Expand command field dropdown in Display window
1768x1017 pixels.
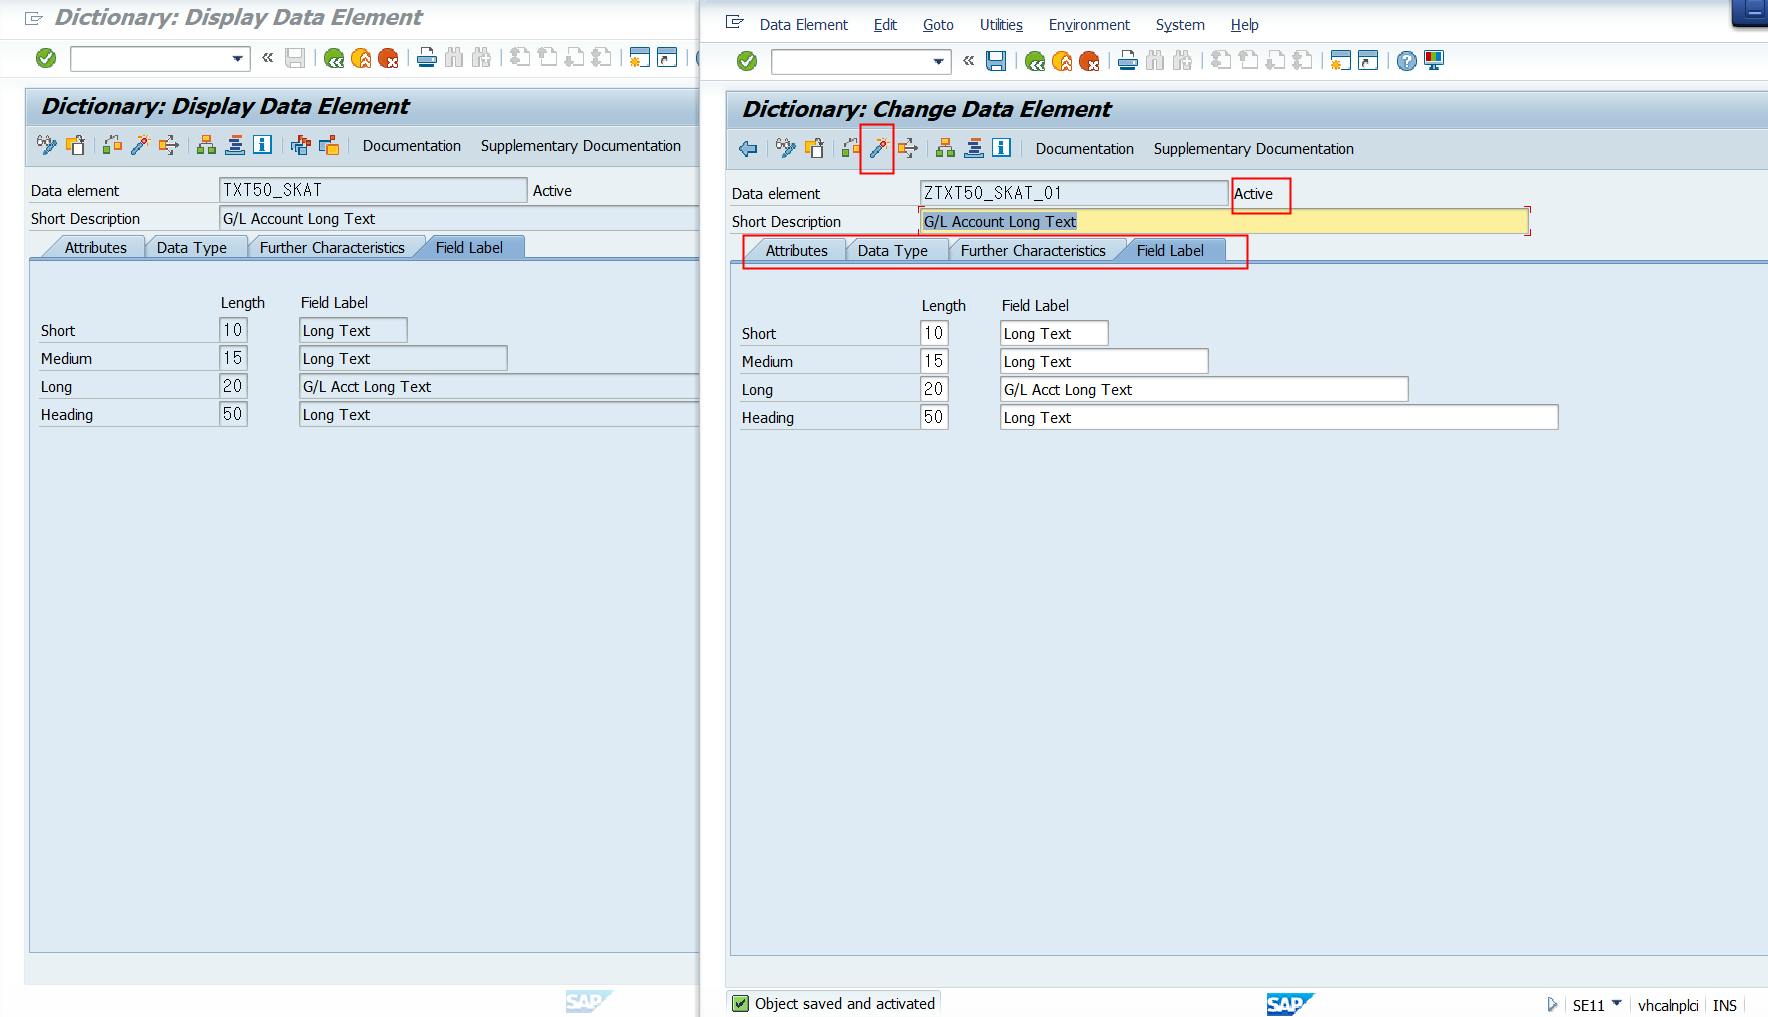coord(237,59)
